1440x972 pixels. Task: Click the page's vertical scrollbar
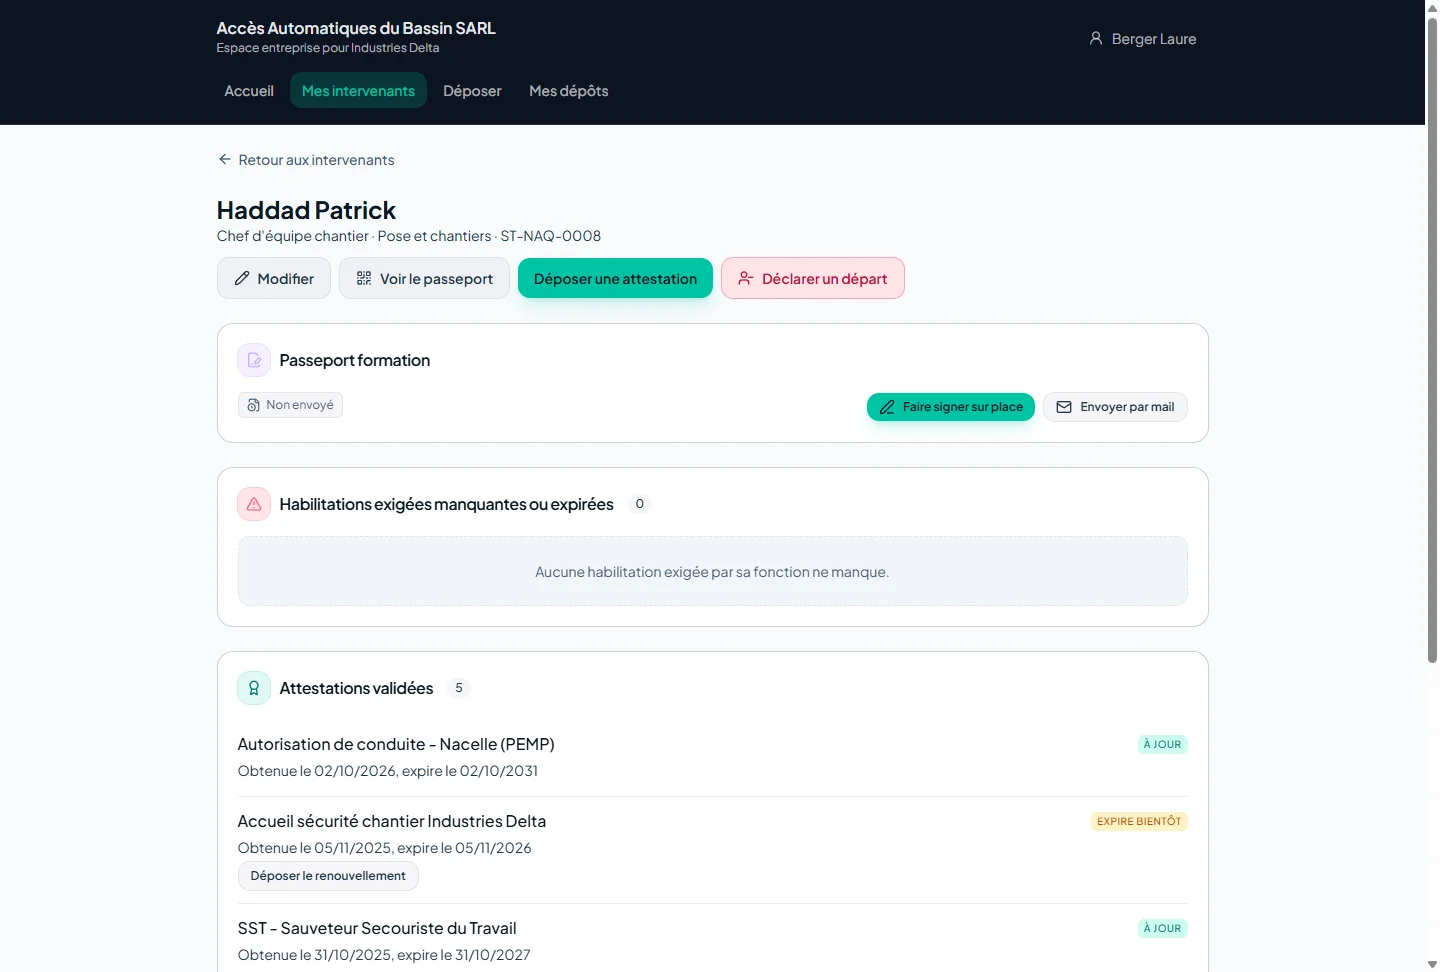1432,340
